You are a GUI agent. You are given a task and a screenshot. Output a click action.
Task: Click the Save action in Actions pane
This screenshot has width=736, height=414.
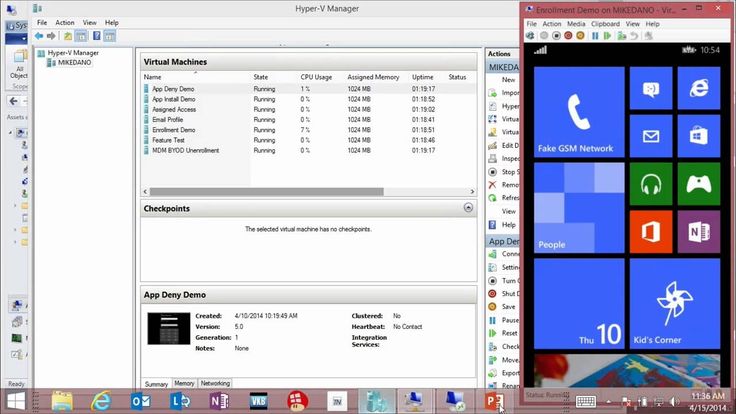coord(508,307)
